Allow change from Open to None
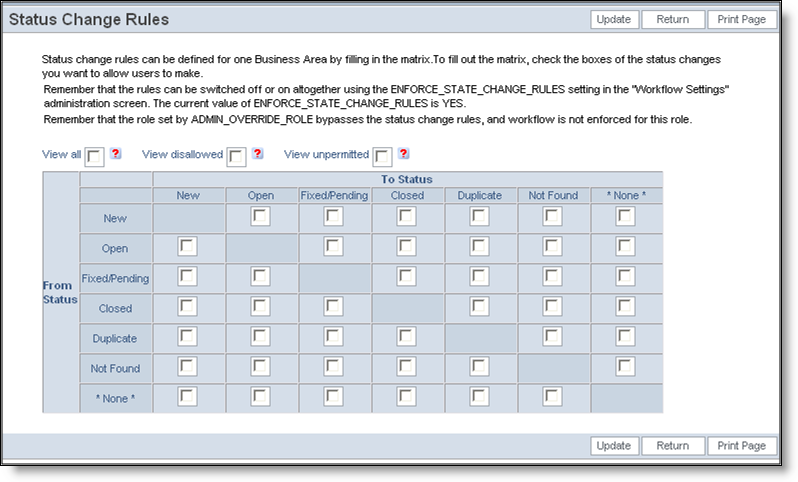The height and width of the screenshot is (482, 798). 625,246
